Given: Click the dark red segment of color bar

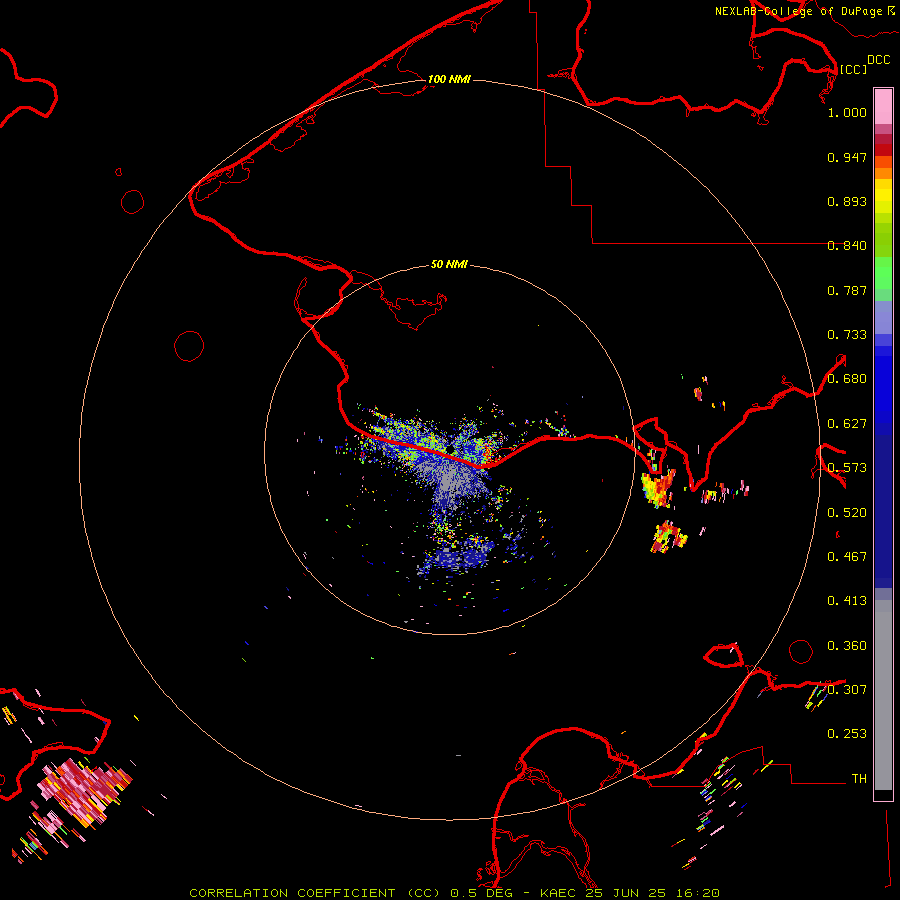Looking at the screenshot, I should click(883, 150).
